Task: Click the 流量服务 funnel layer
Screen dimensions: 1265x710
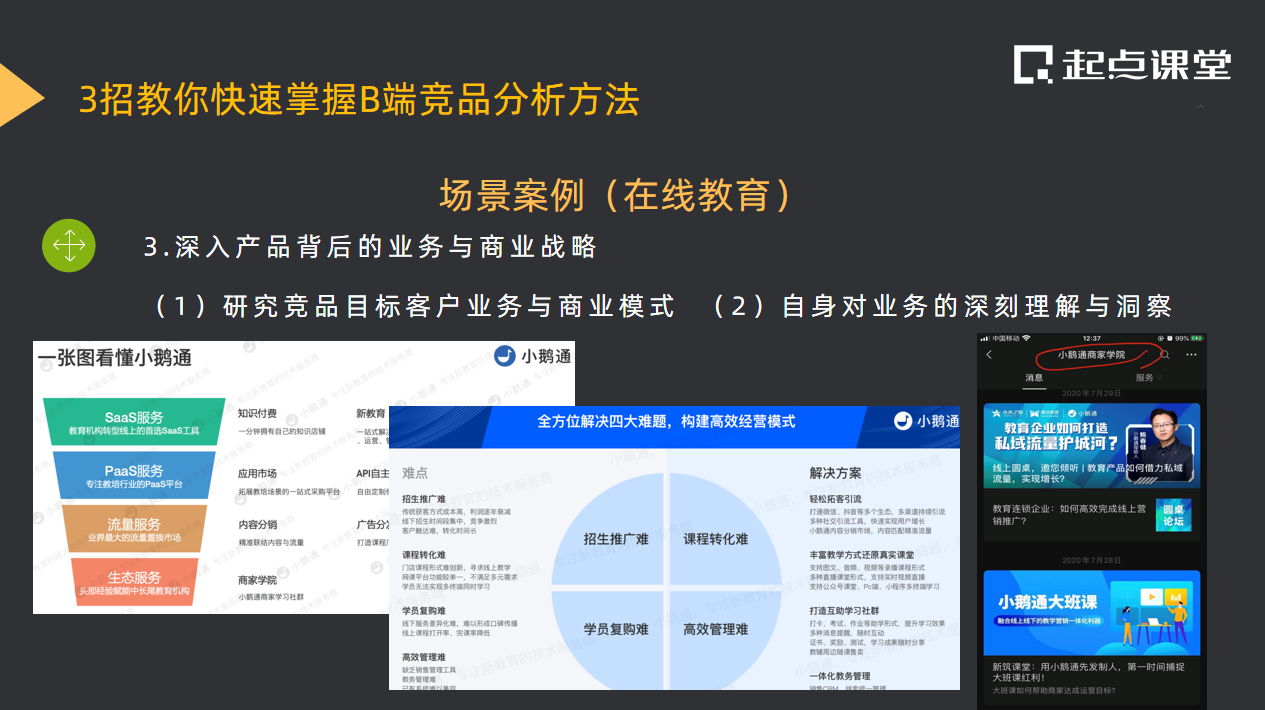Action: tap(134, 529)
